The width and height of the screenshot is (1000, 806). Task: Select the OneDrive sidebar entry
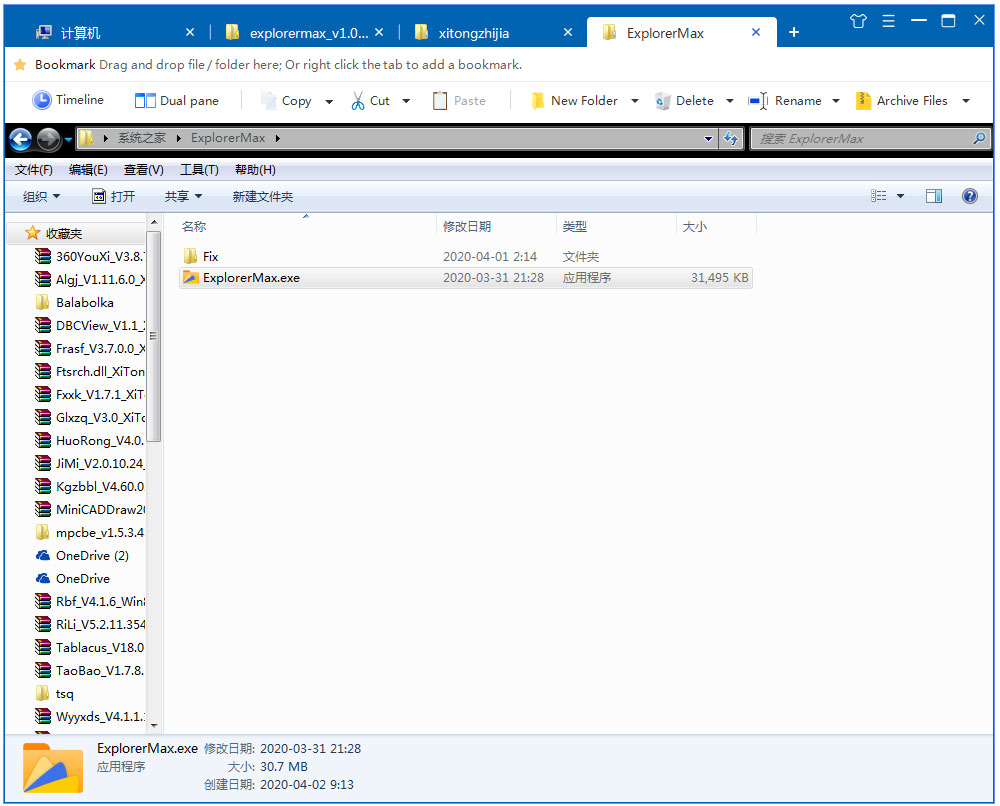[x=83, y=578]
